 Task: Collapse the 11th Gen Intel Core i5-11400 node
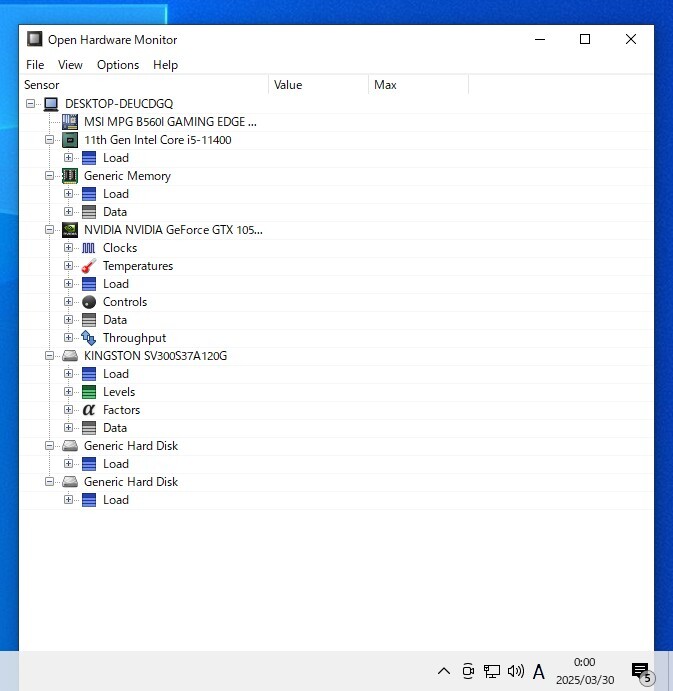click(x=49, y=140)
